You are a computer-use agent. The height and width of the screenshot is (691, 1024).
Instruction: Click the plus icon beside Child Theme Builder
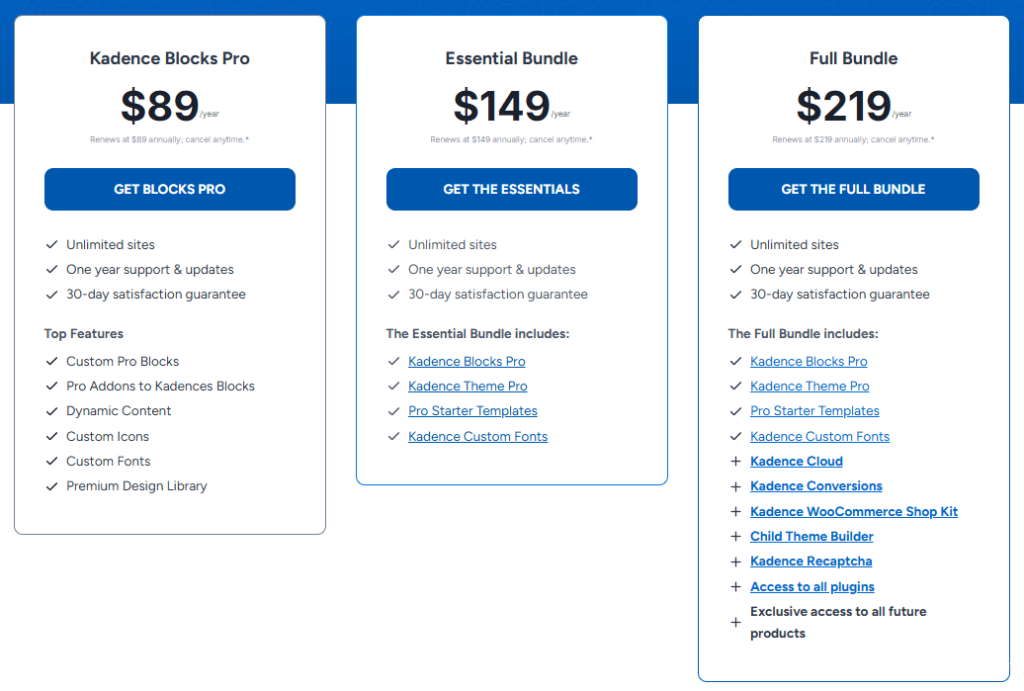pyautogui.click(x=736, y=537)
